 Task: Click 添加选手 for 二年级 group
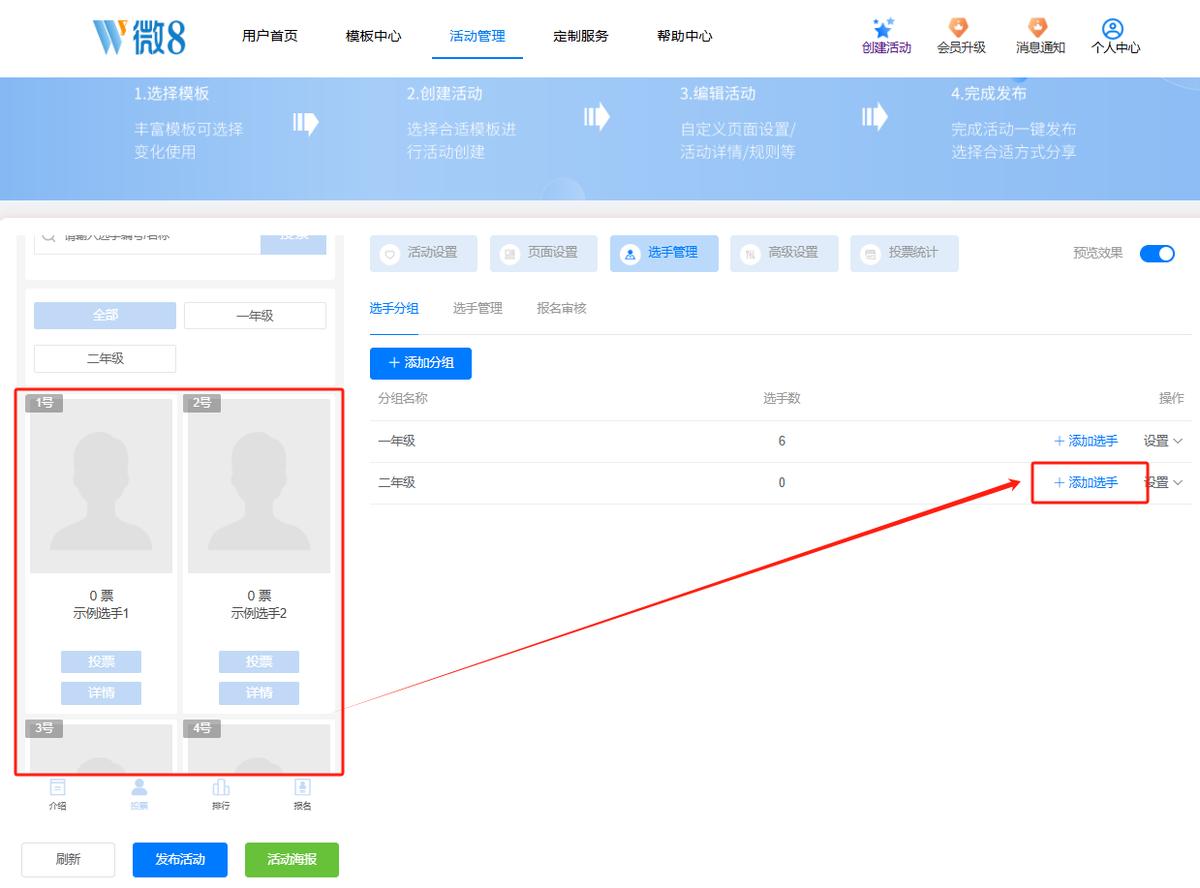pos(1086,483)
